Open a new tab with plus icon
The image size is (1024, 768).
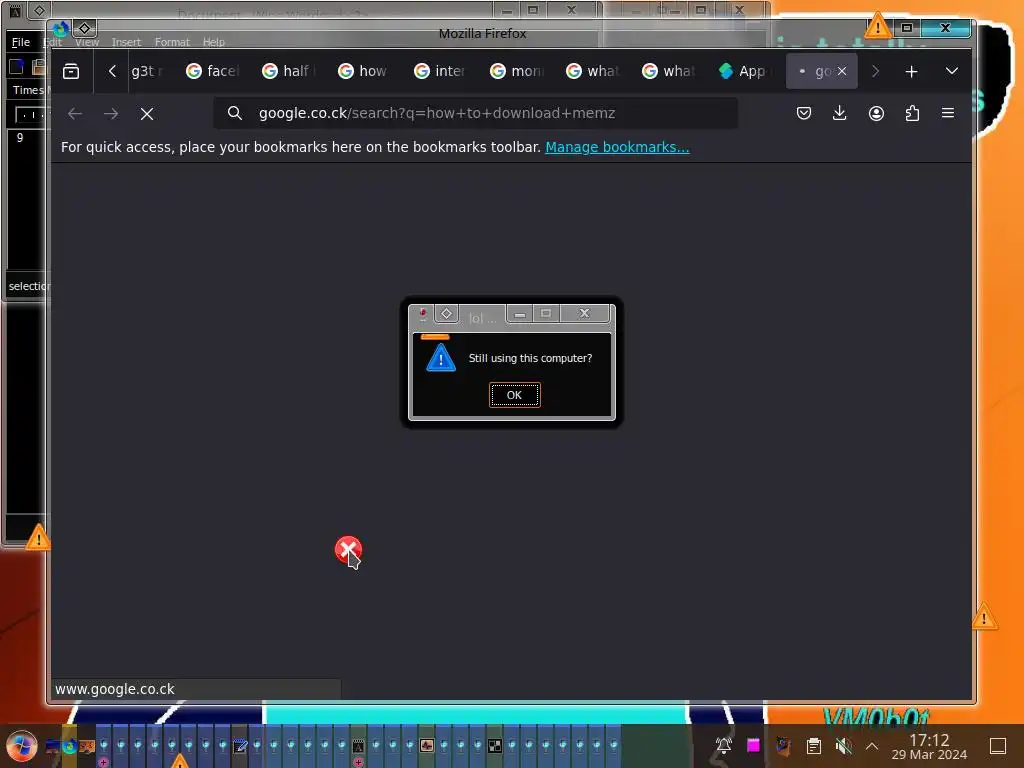coord(911,71)
